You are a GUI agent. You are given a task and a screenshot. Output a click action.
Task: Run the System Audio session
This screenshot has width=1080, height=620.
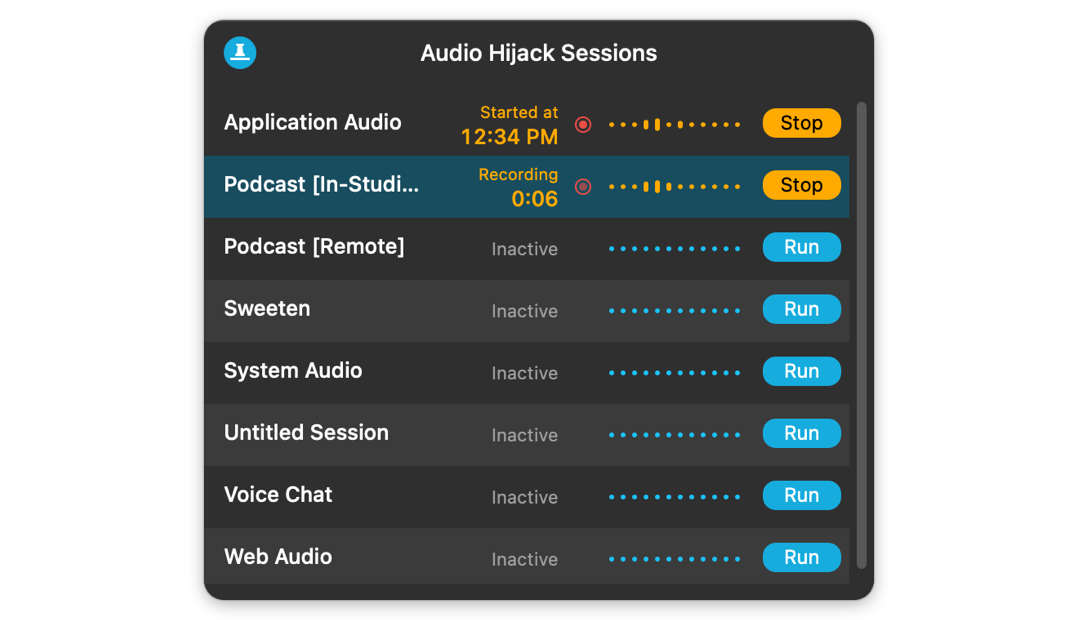point(801,371)
